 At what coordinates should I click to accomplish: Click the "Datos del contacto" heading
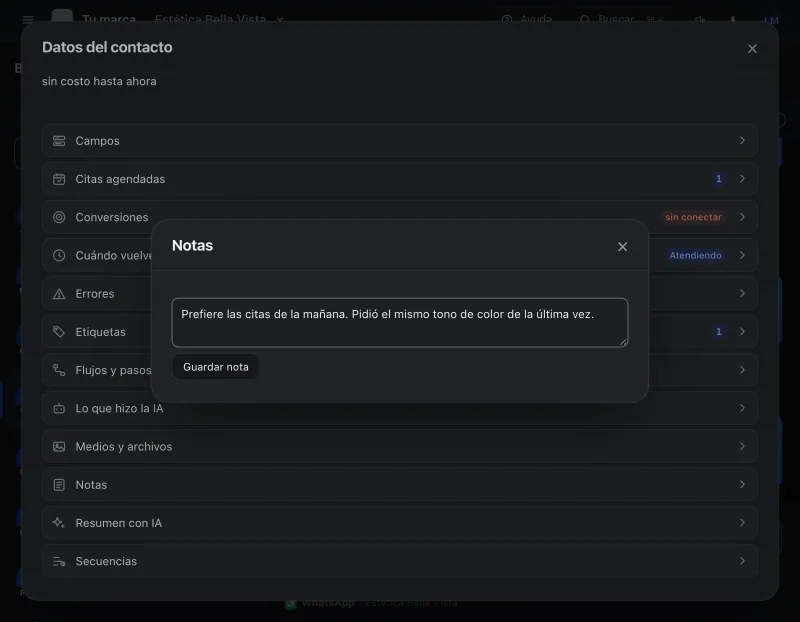click(x=107, y=47)
